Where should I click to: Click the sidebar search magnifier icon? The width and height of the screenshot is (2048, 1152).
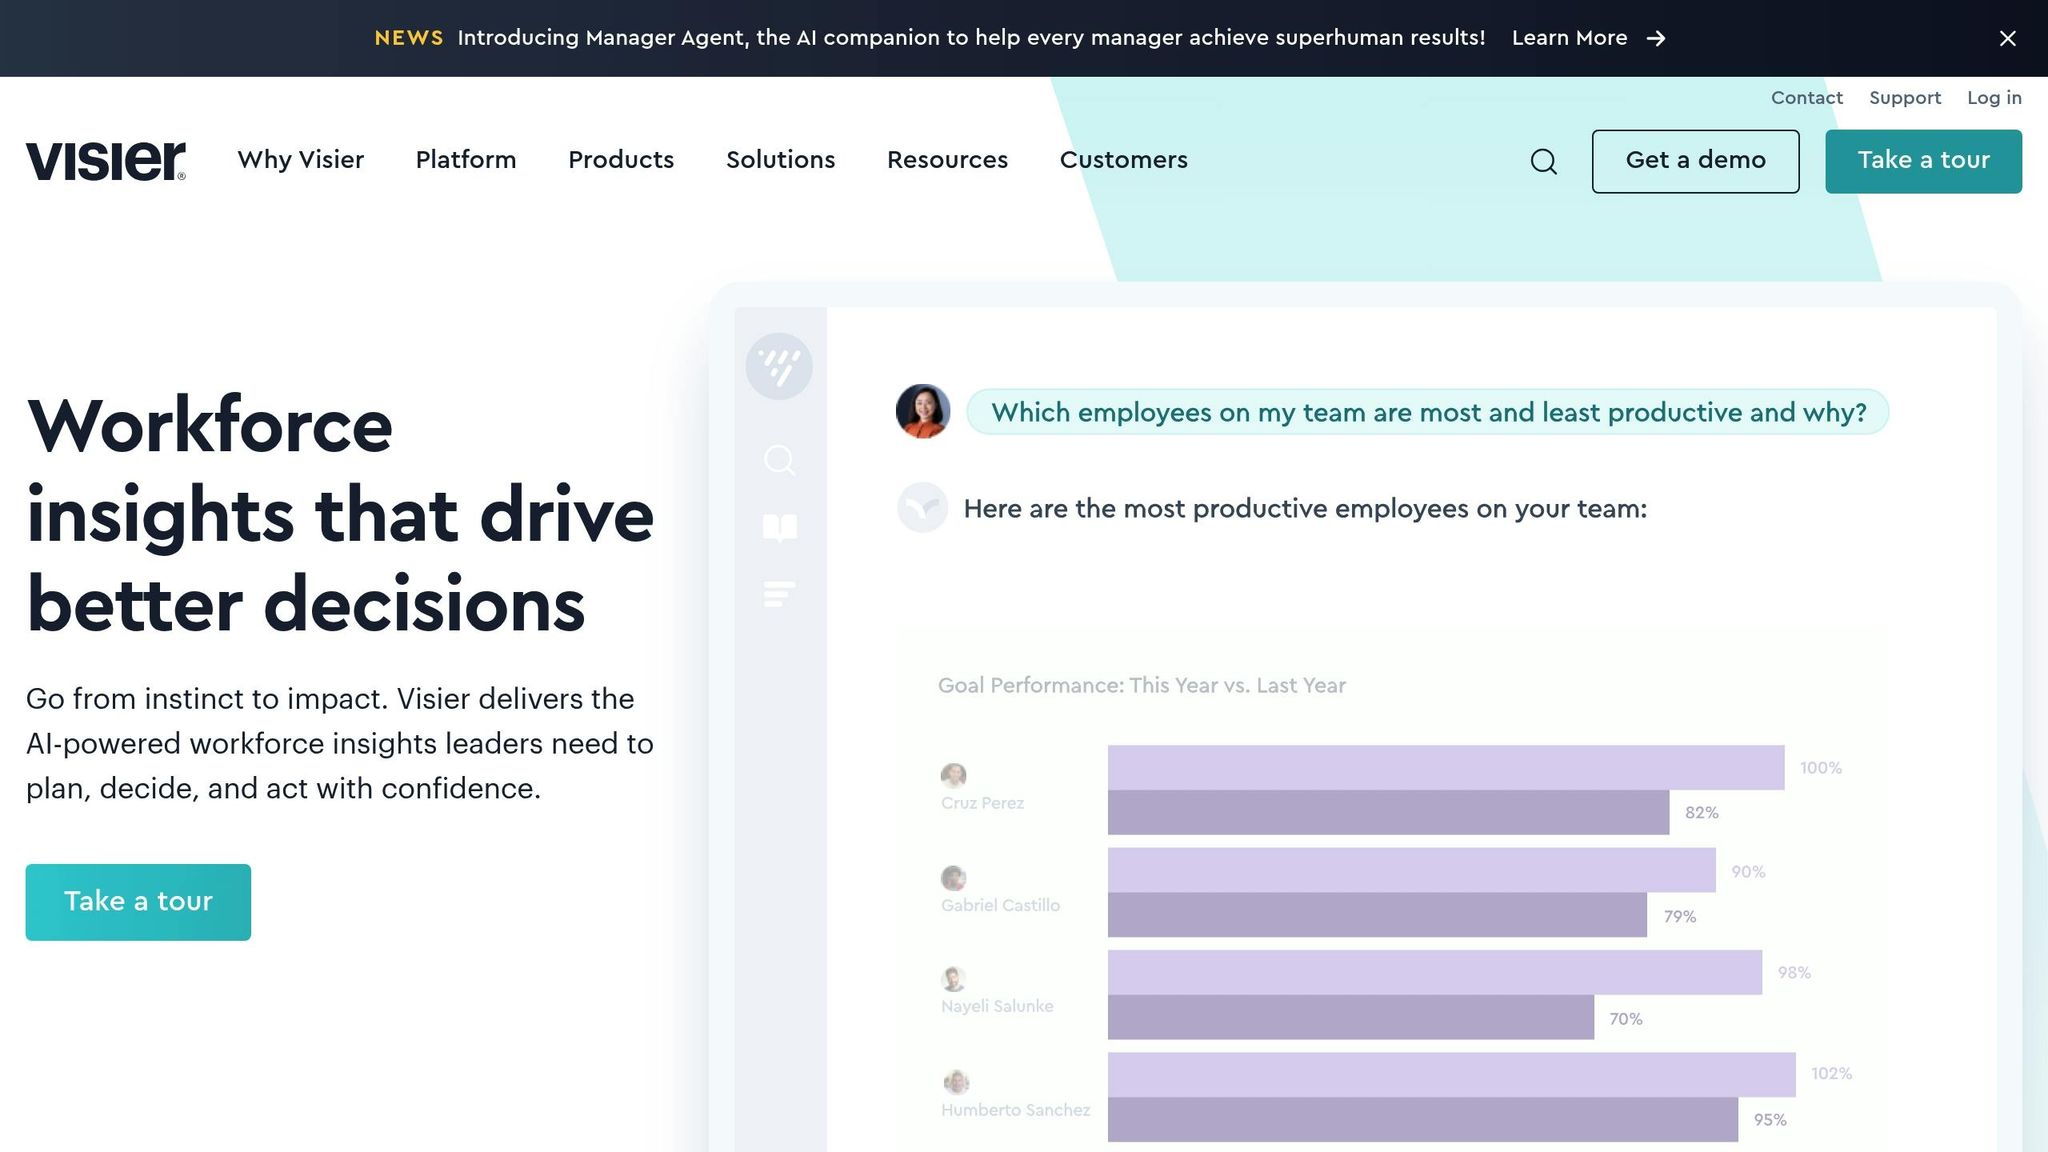[779, 460]
